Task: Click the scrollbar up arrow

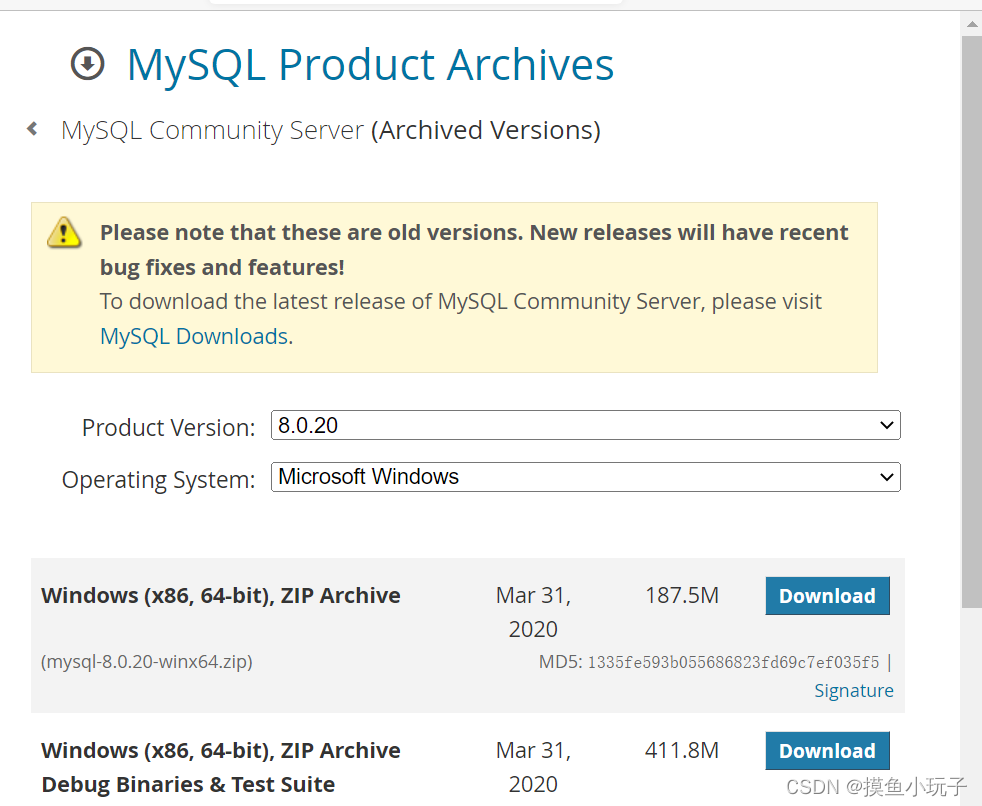Action: (971, 23)
